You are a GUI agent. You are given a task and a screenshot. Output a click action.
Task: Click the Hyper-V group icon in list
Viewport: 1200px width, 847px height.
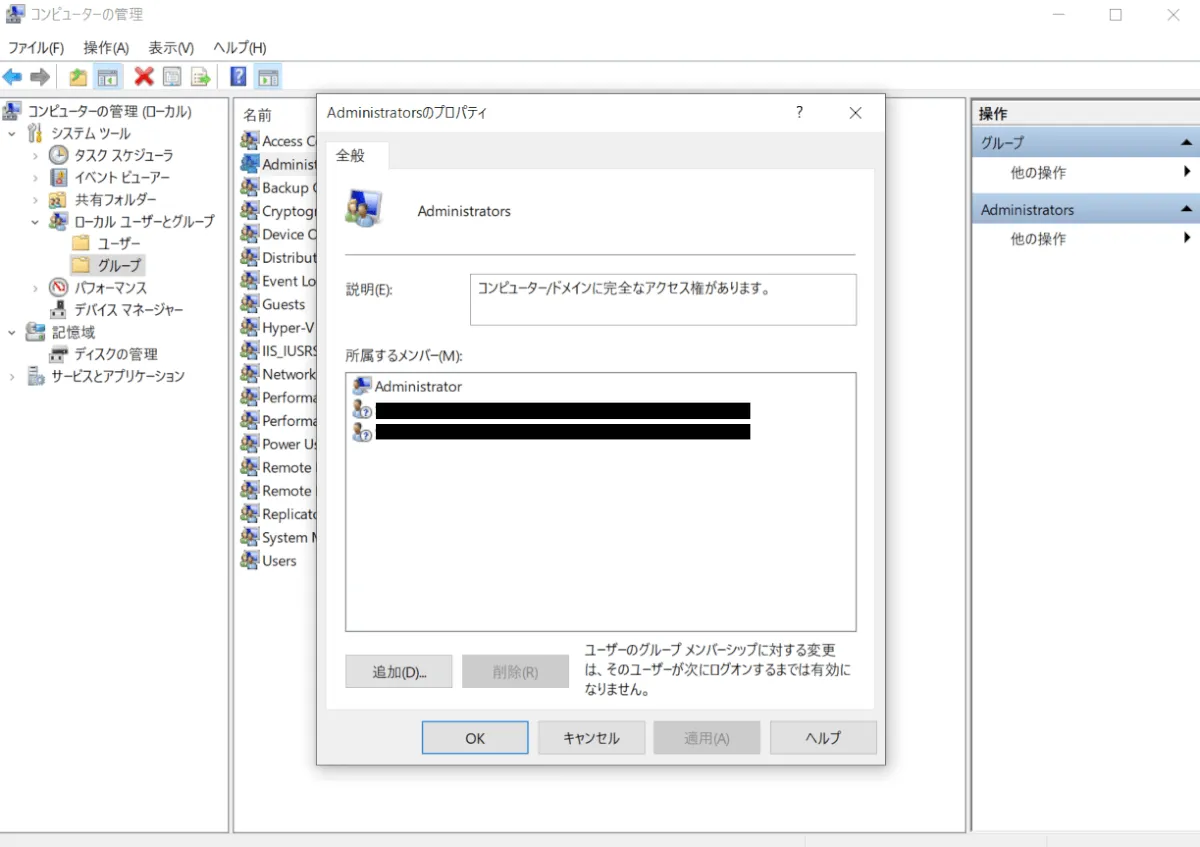pyautogui.click(x=250, y=327)
